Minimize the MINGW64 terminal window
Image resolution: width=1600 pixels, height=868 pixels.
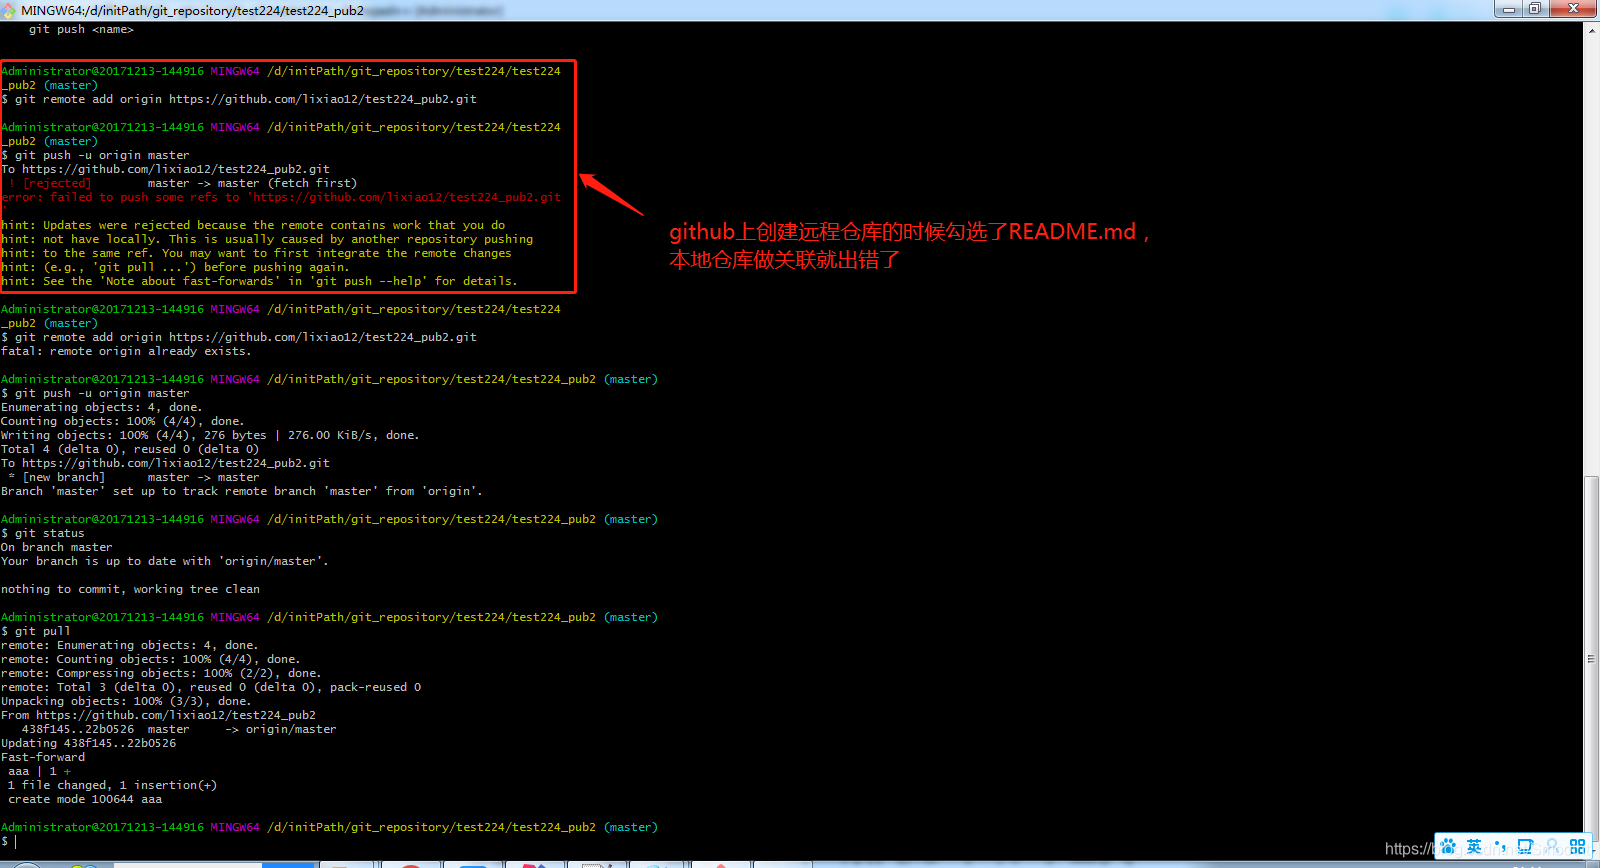[x=1508, y=9]
